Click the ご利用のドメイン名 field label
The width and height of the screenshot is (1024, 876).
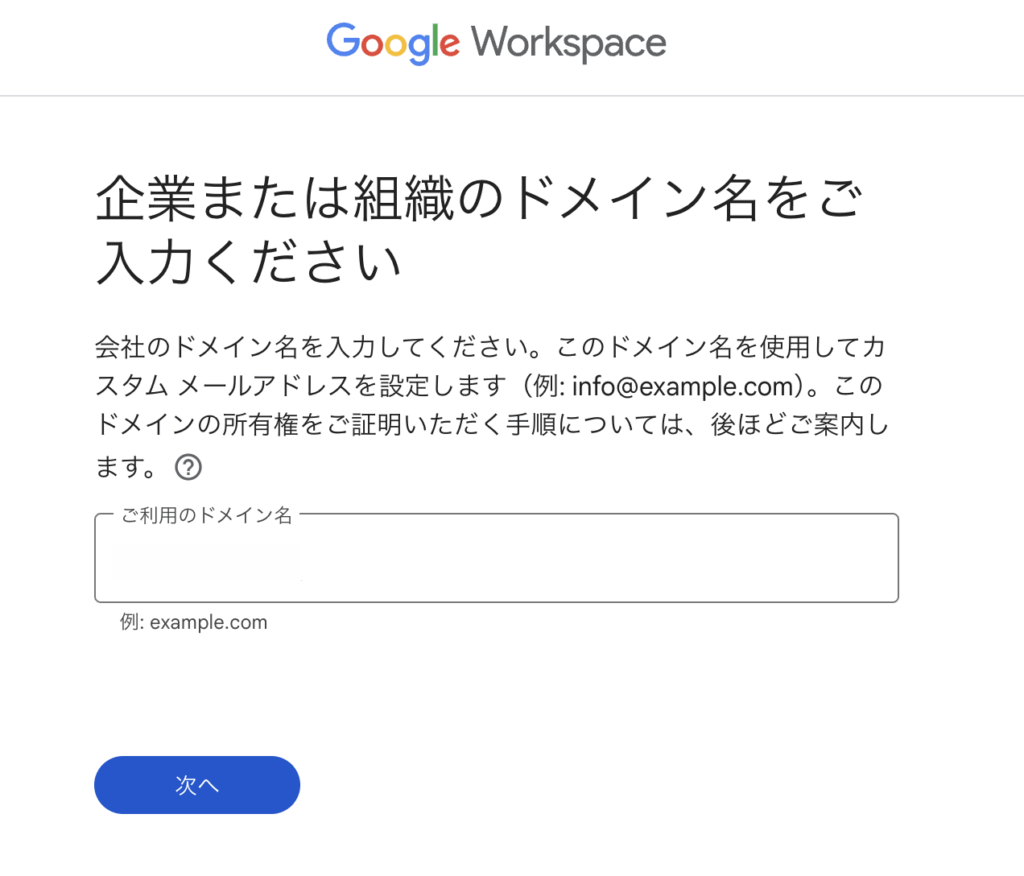click(x=207, y=515)
